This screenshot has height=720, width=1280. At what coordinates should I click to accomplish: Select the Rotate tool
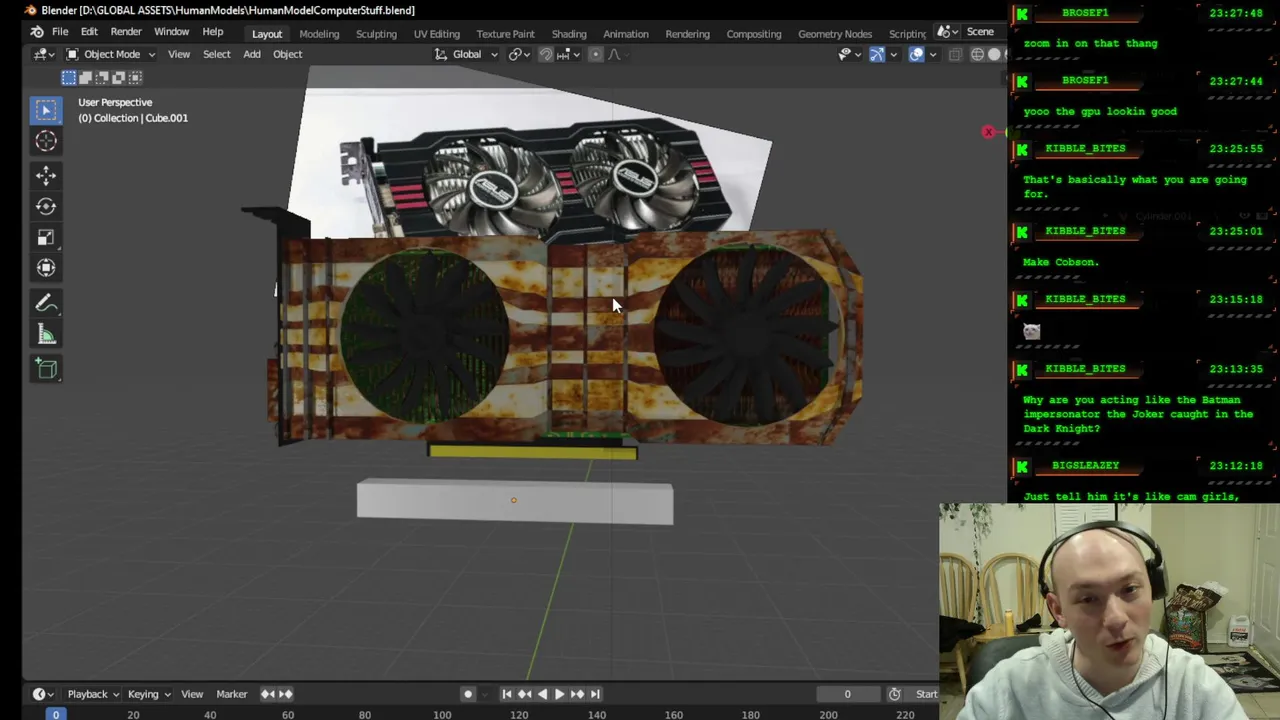(x=46, y=206)
